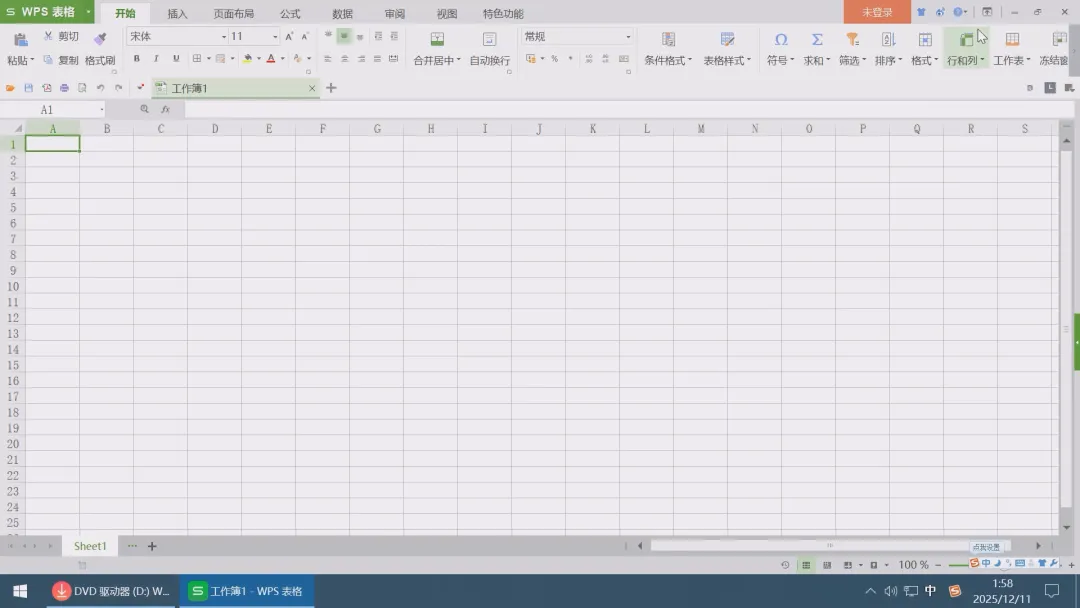Add a new document tab with plus button

(331, 87)
